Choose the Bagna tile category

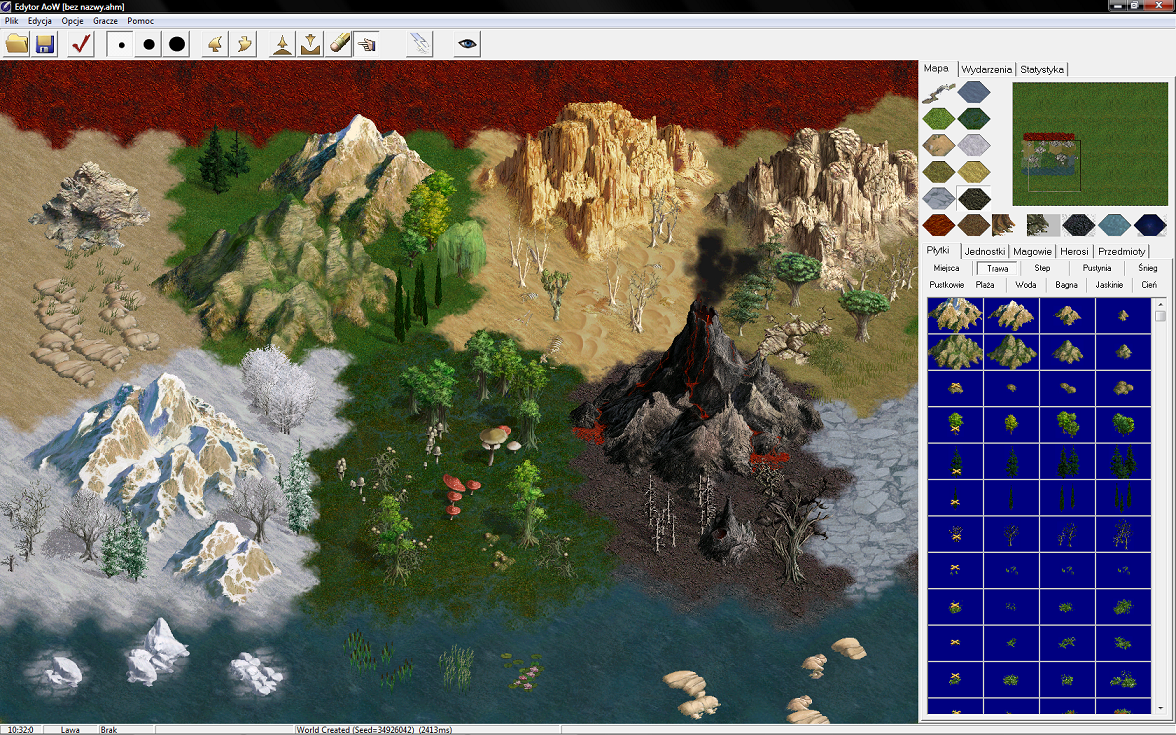pos(1066,285)
